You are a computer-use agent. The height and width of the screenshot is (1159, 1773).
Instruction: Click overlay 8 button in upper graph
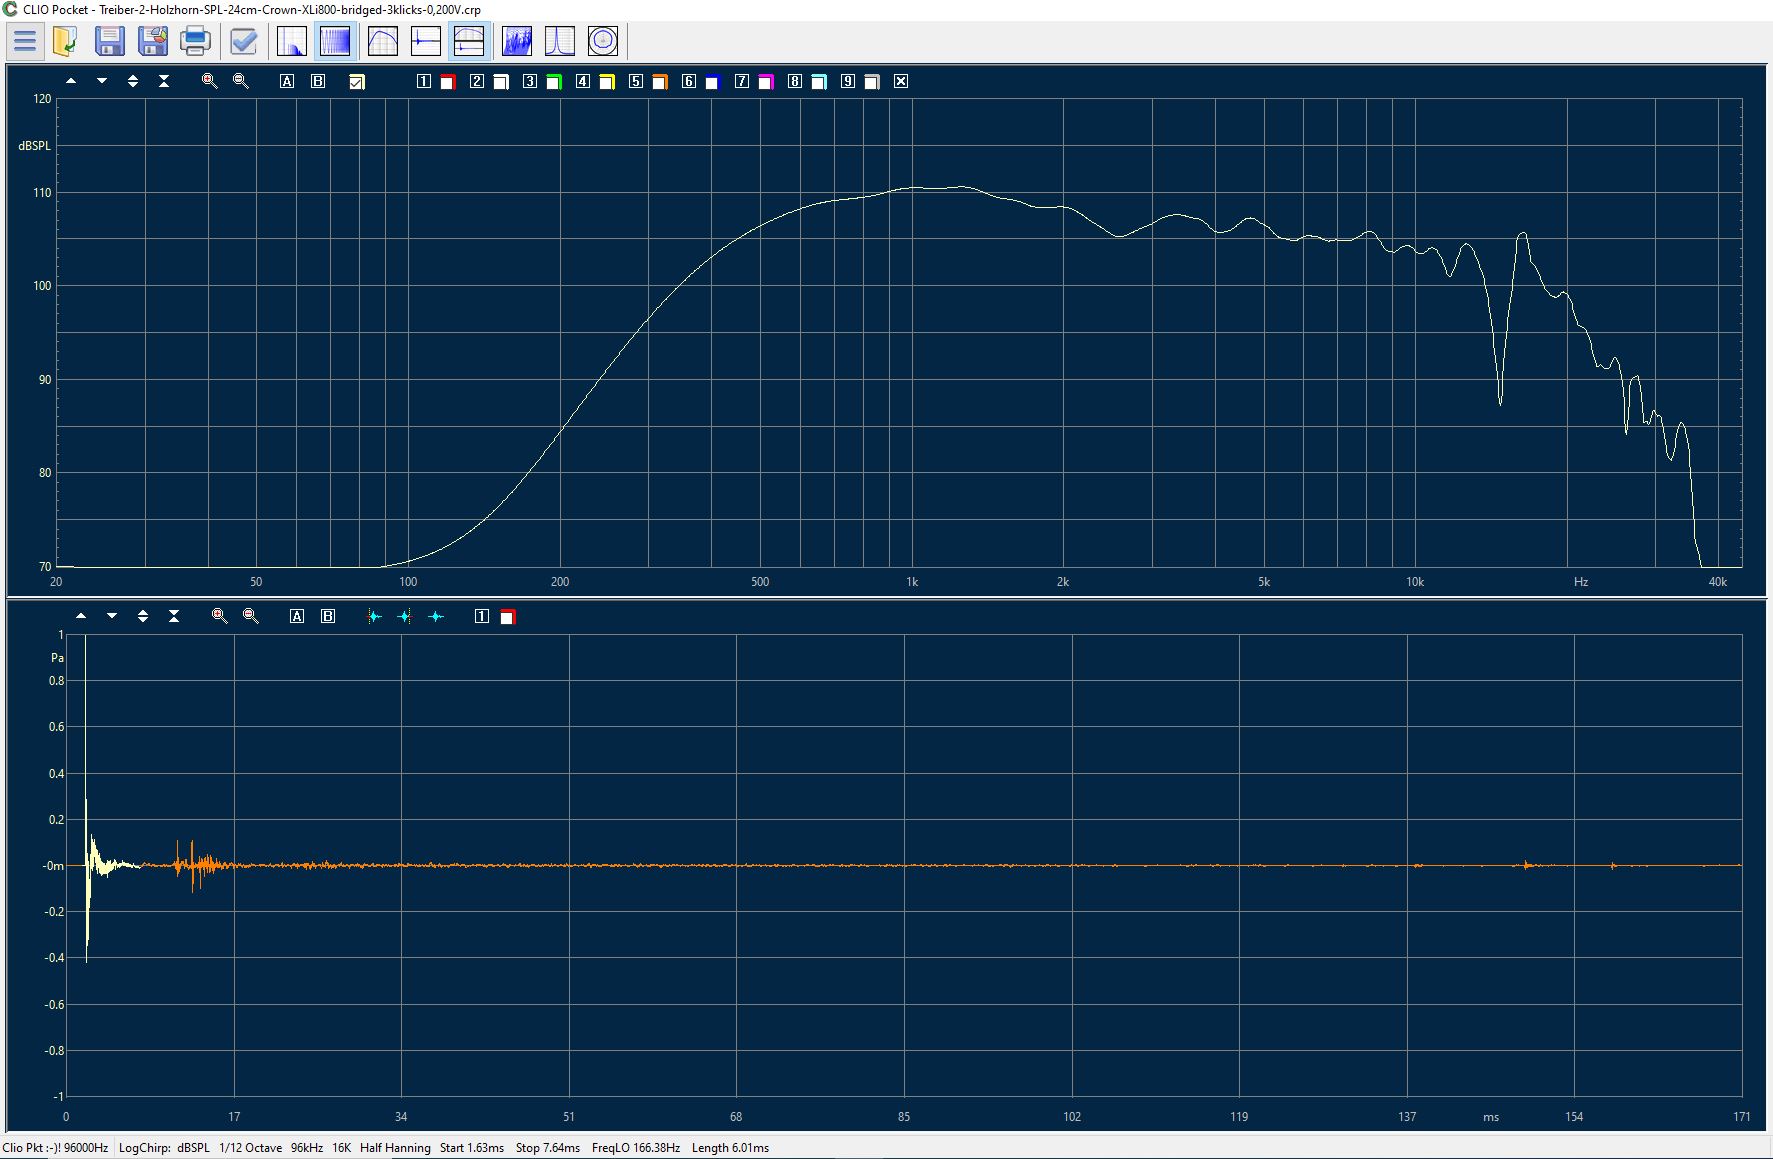pos(795,81)
